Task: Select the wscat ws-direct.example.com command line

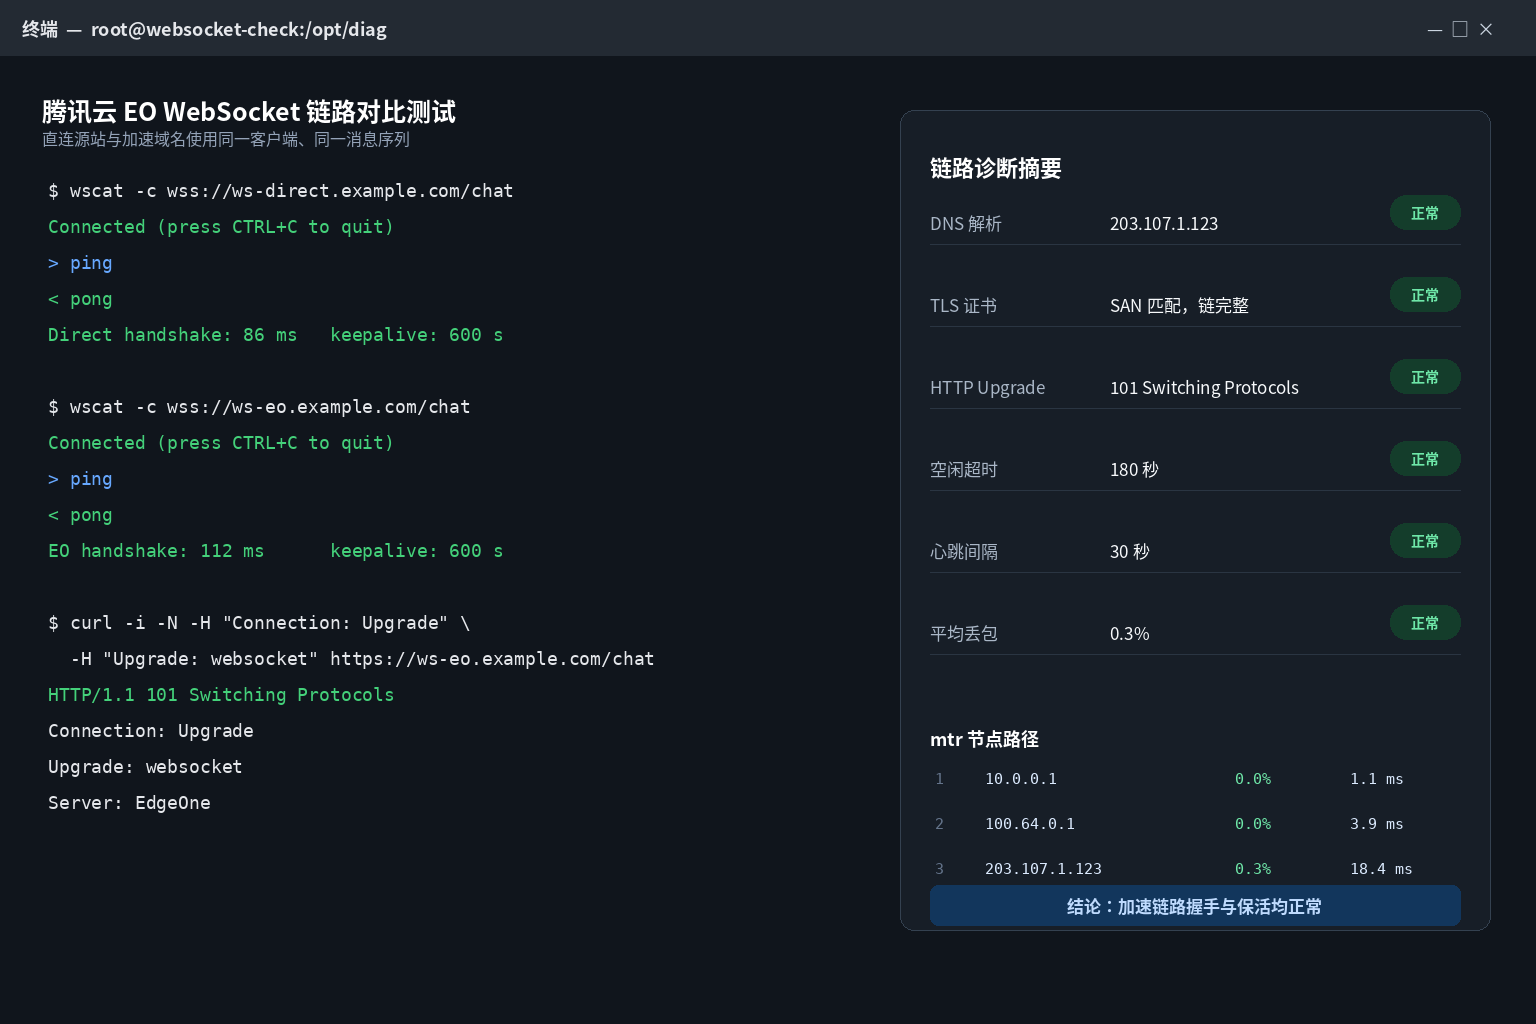Action: click(x=281, y=191)
